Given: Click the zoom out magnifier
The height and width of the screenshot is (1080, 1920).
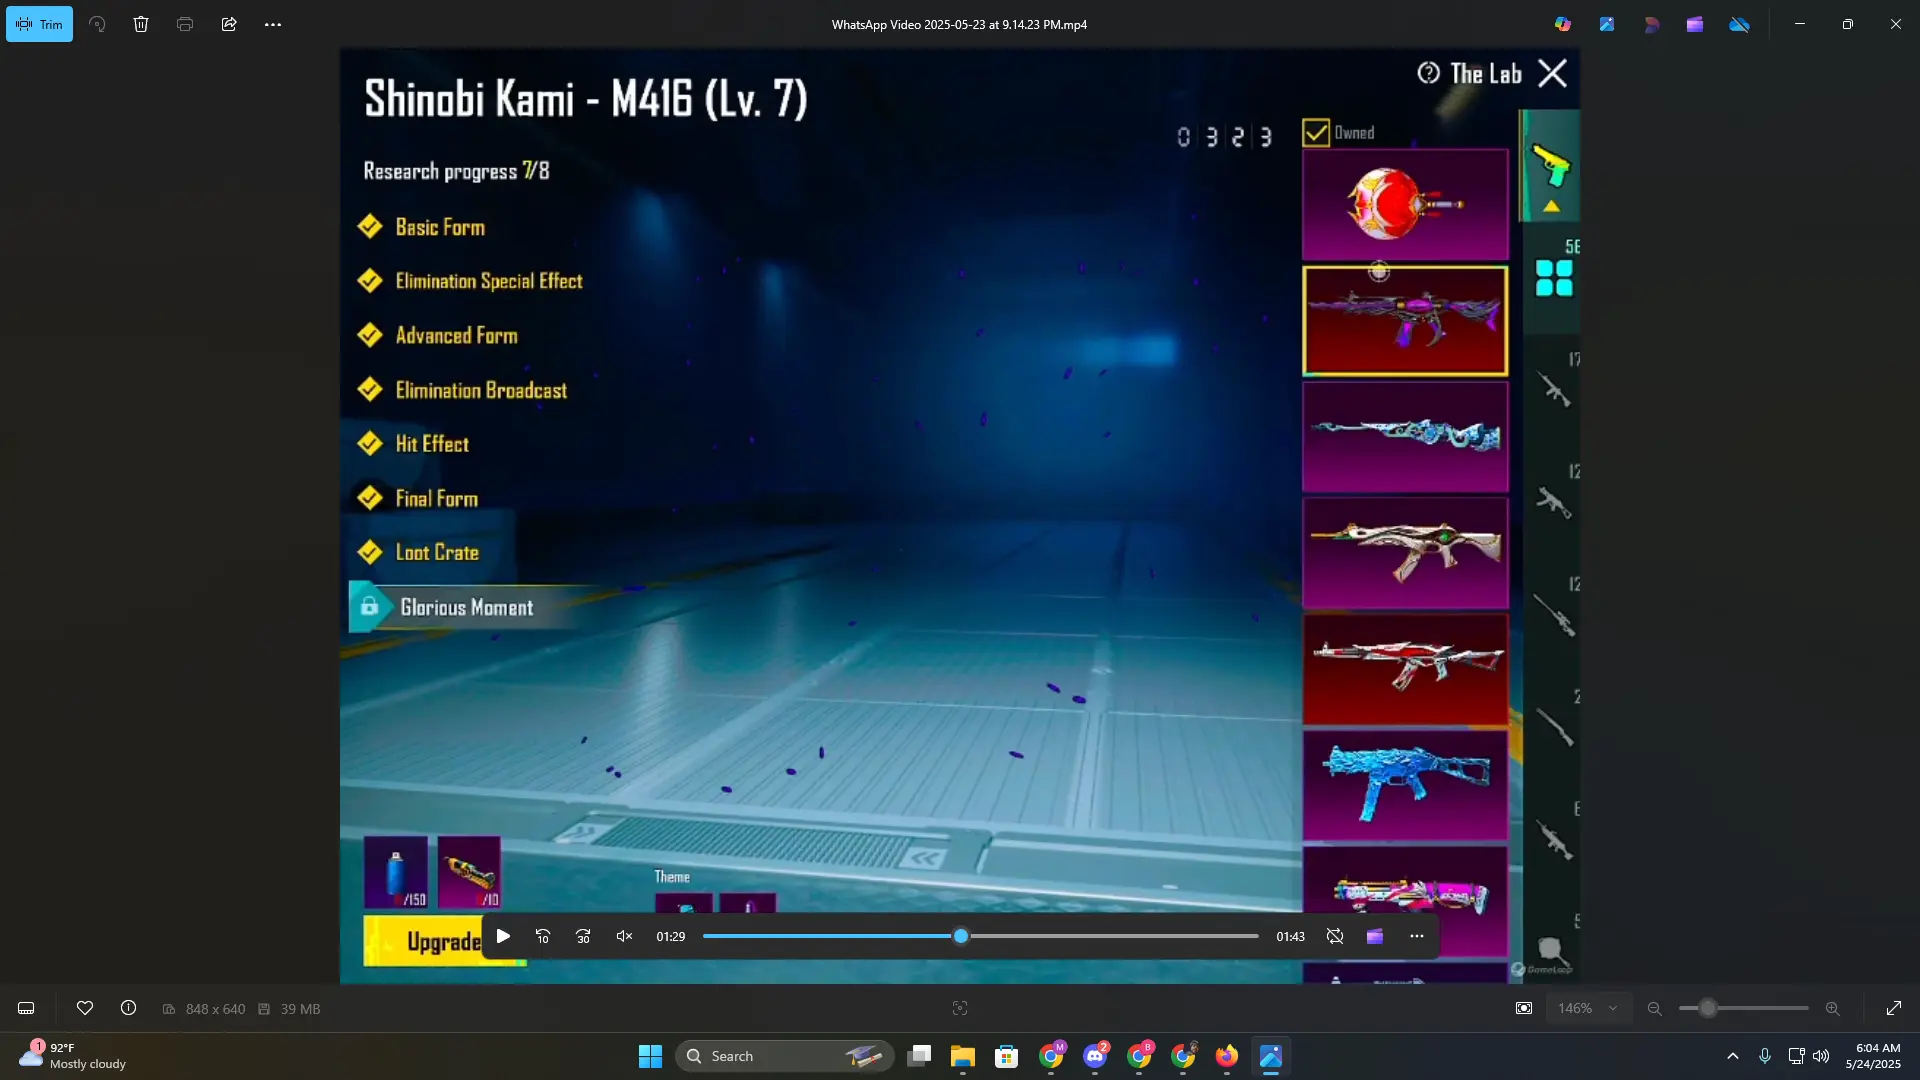Looking at the screenshot, I should point(1655,1008).
